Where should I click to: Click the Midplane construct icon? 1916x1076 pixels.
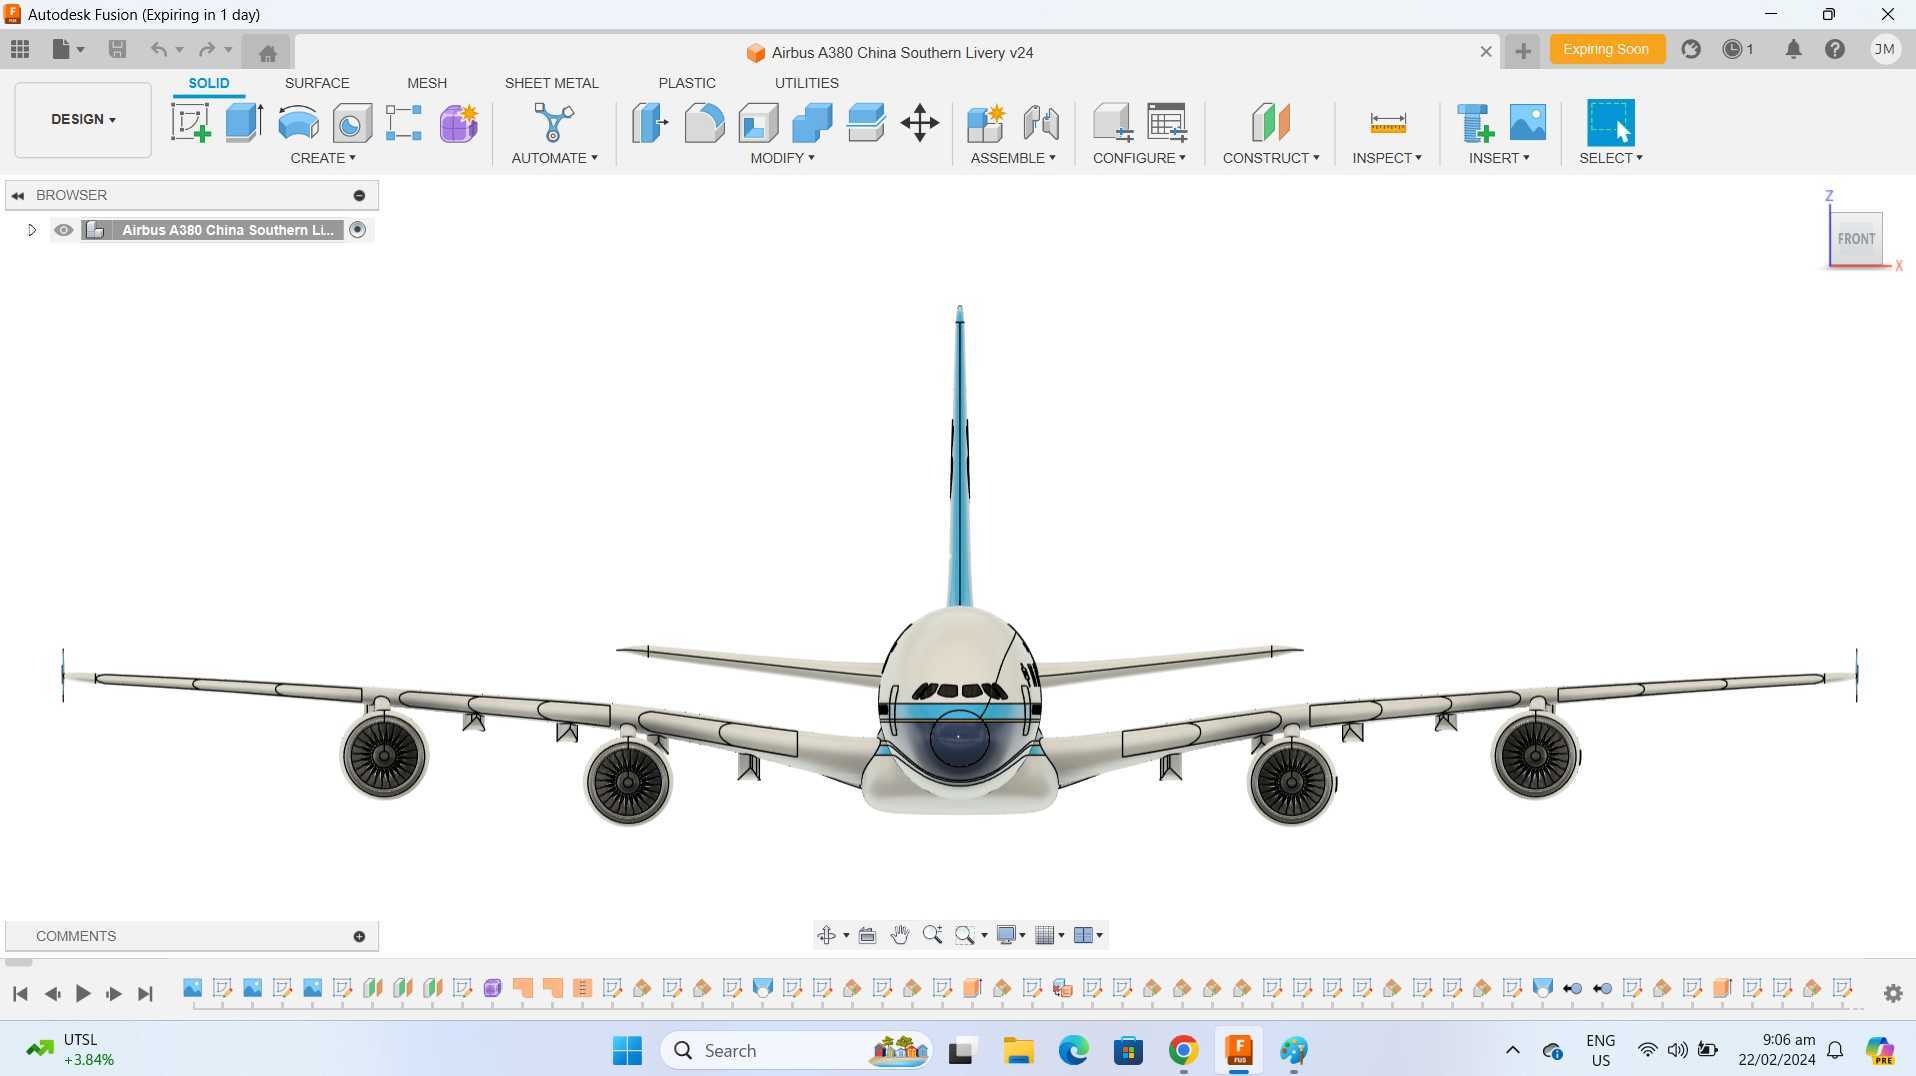point(1271,122)
